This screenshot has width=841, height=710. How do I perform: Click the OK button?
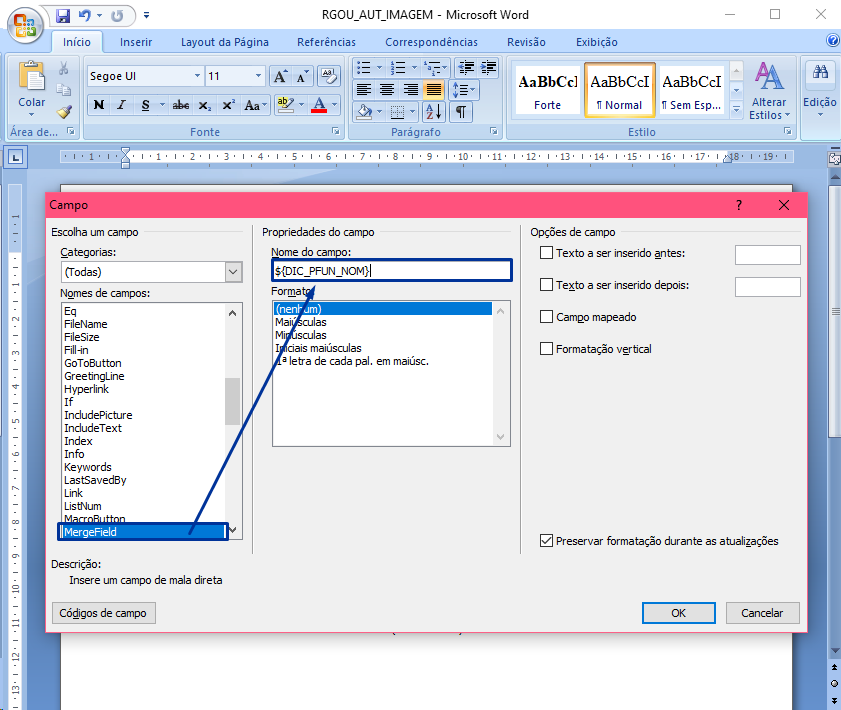pos(678,613)
